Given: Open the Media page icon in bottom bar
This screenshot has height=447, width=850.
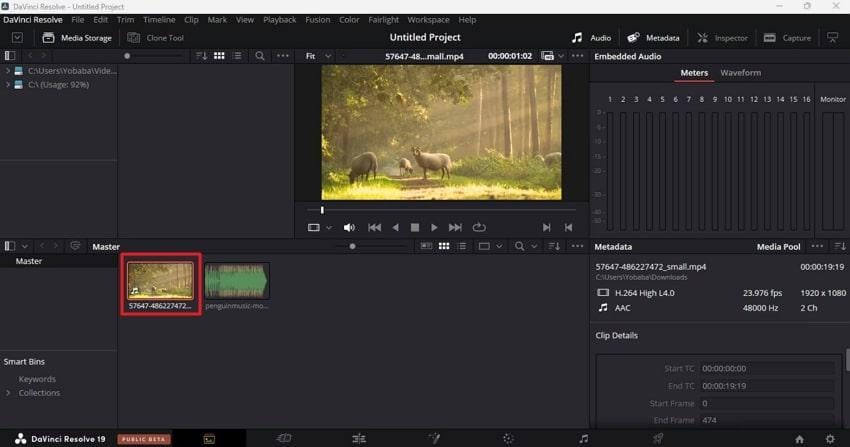Looking at the screenshot, I should (x=209, y=439).
